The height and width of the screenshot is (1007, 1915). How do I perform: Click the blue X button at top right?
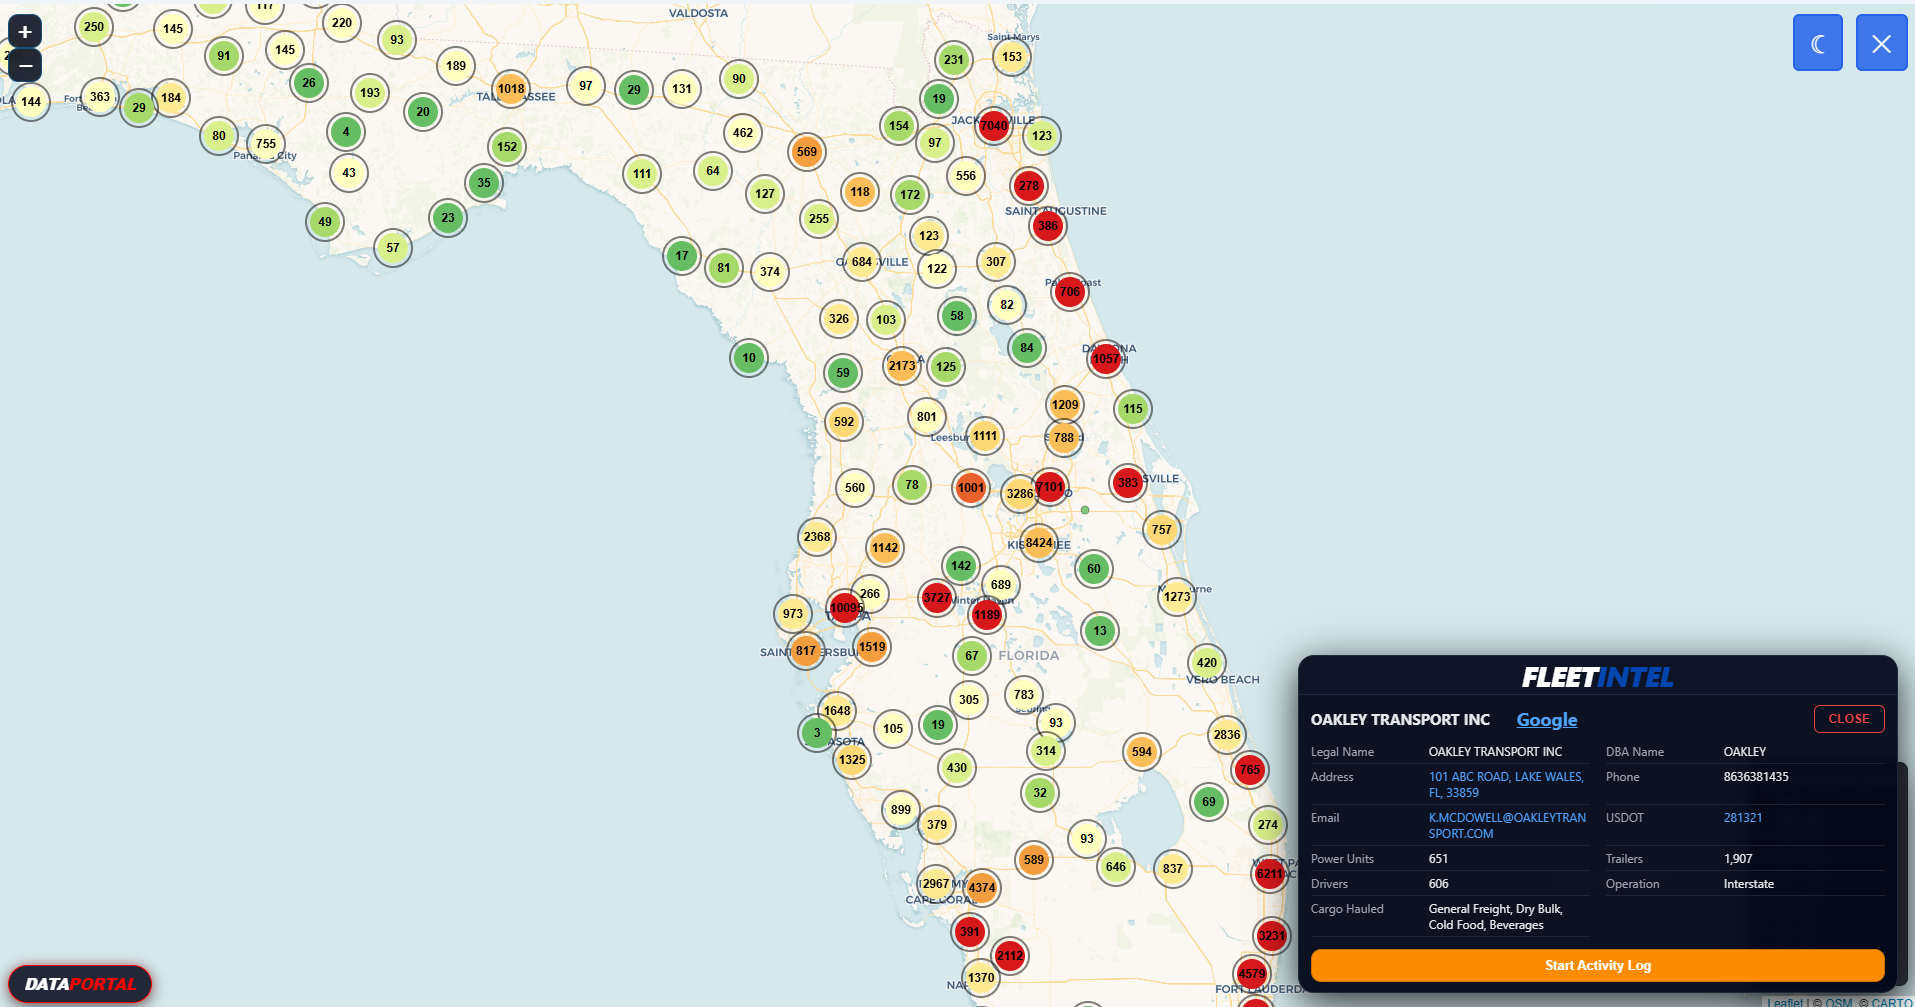[1880, 43]
